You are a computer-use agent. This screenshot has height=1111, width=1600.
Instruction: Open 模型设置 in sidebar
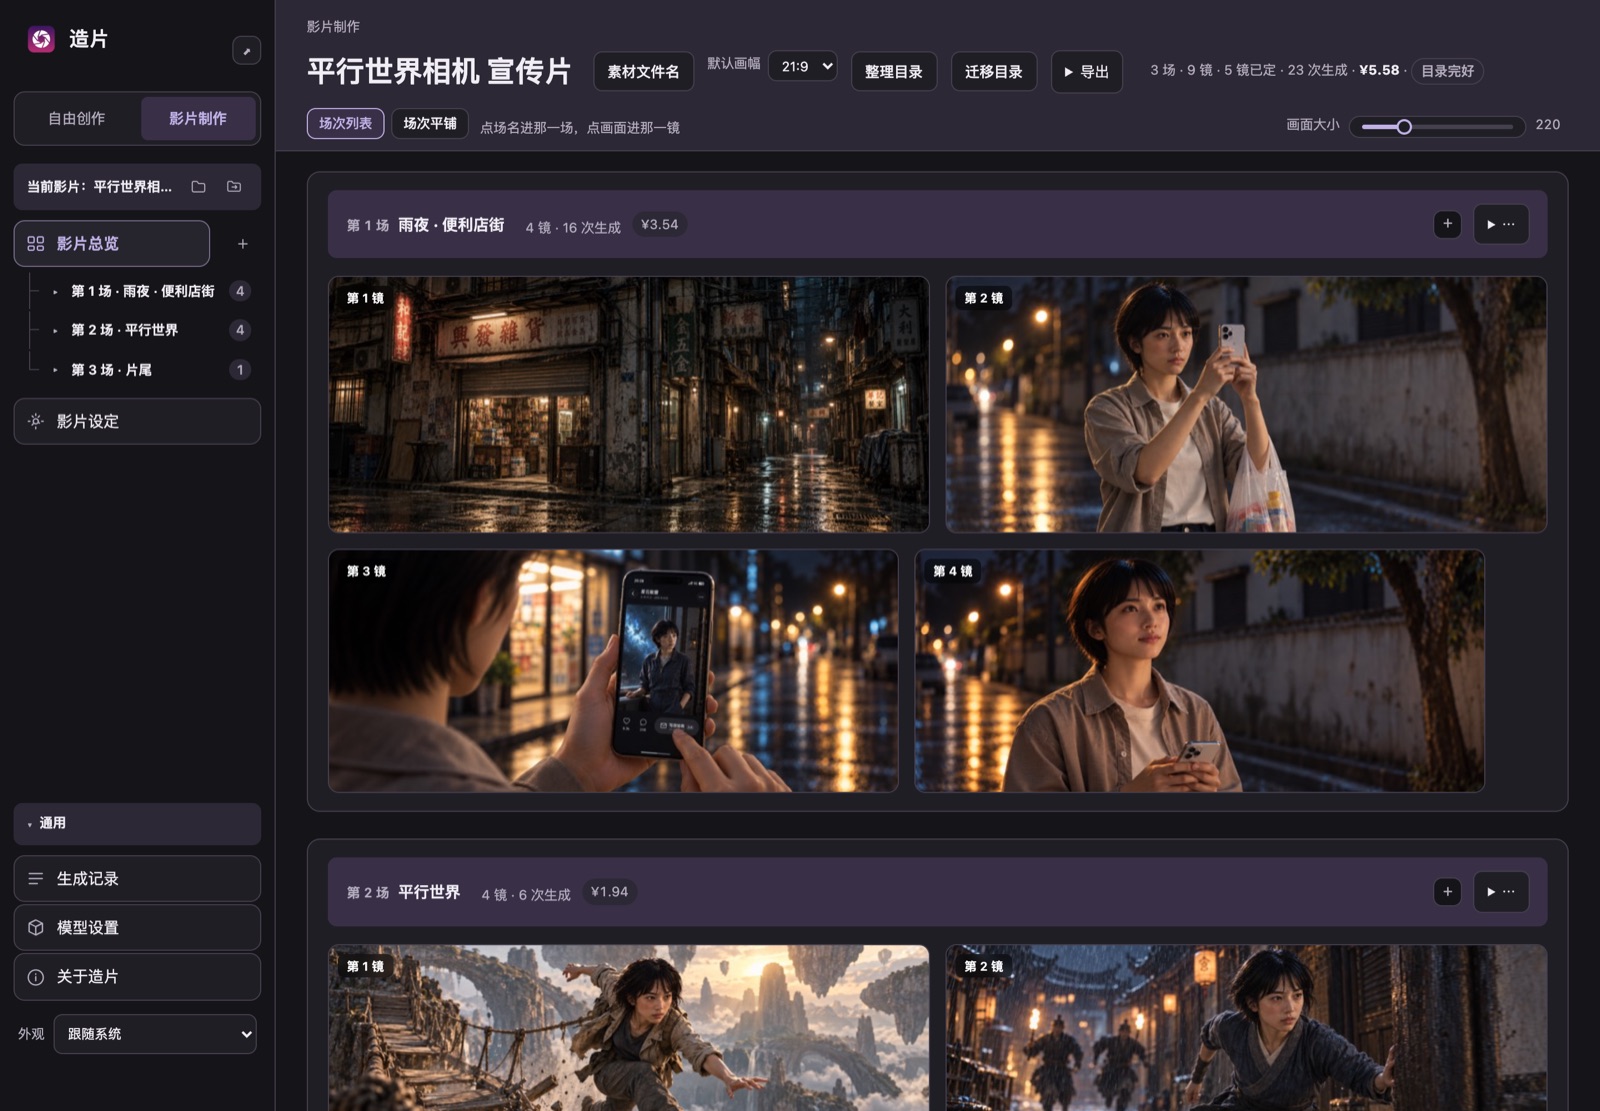point(137,927)
